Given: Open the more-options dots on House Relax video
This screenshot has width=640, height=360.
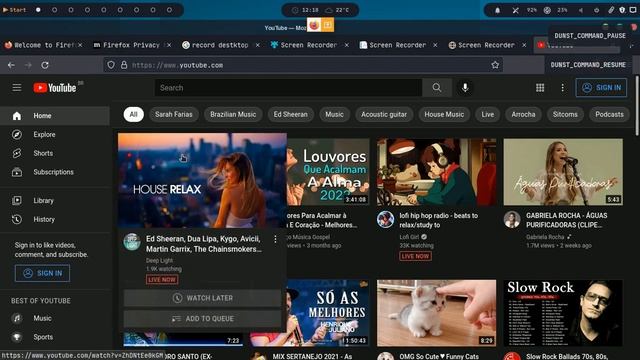Looking at the screenshot, I should pos(275,239).
